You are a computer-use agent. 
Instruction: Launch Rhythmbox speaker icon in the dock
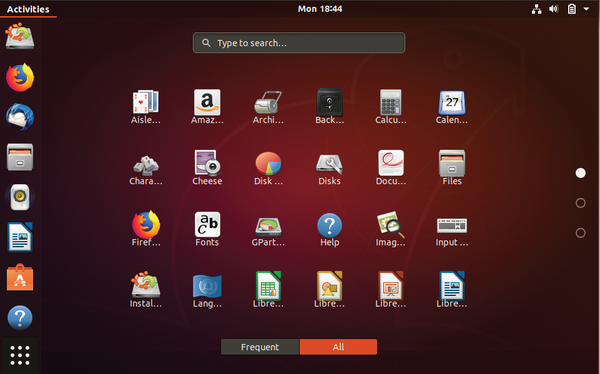20,197
